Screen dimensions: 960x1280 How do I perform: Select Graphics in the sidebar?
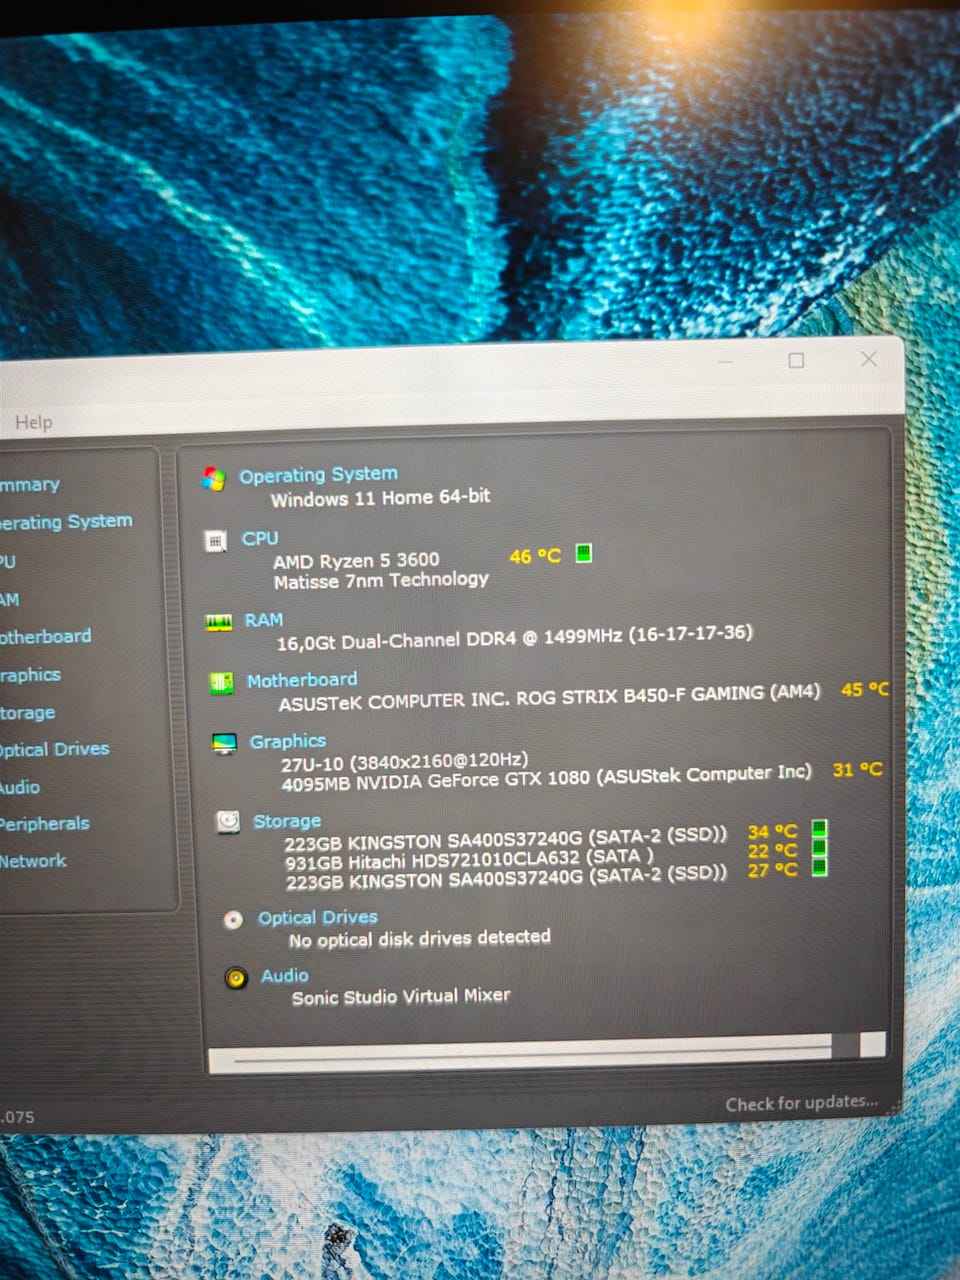click(30, 675)
